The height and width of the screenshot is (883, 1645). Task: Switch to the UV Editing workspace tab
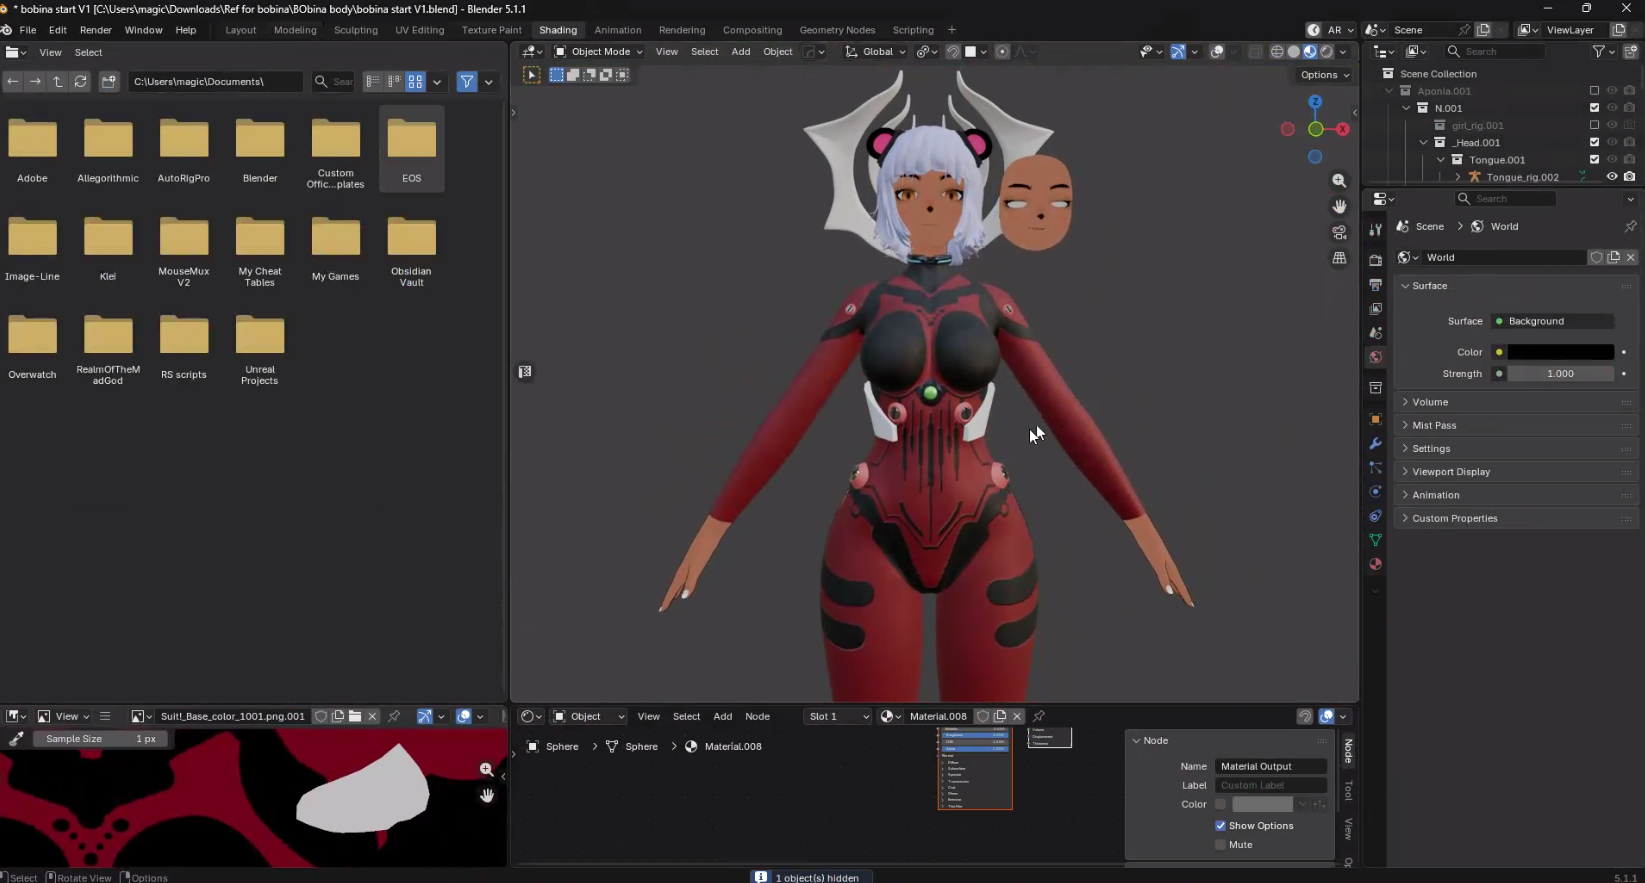(419, 30)
